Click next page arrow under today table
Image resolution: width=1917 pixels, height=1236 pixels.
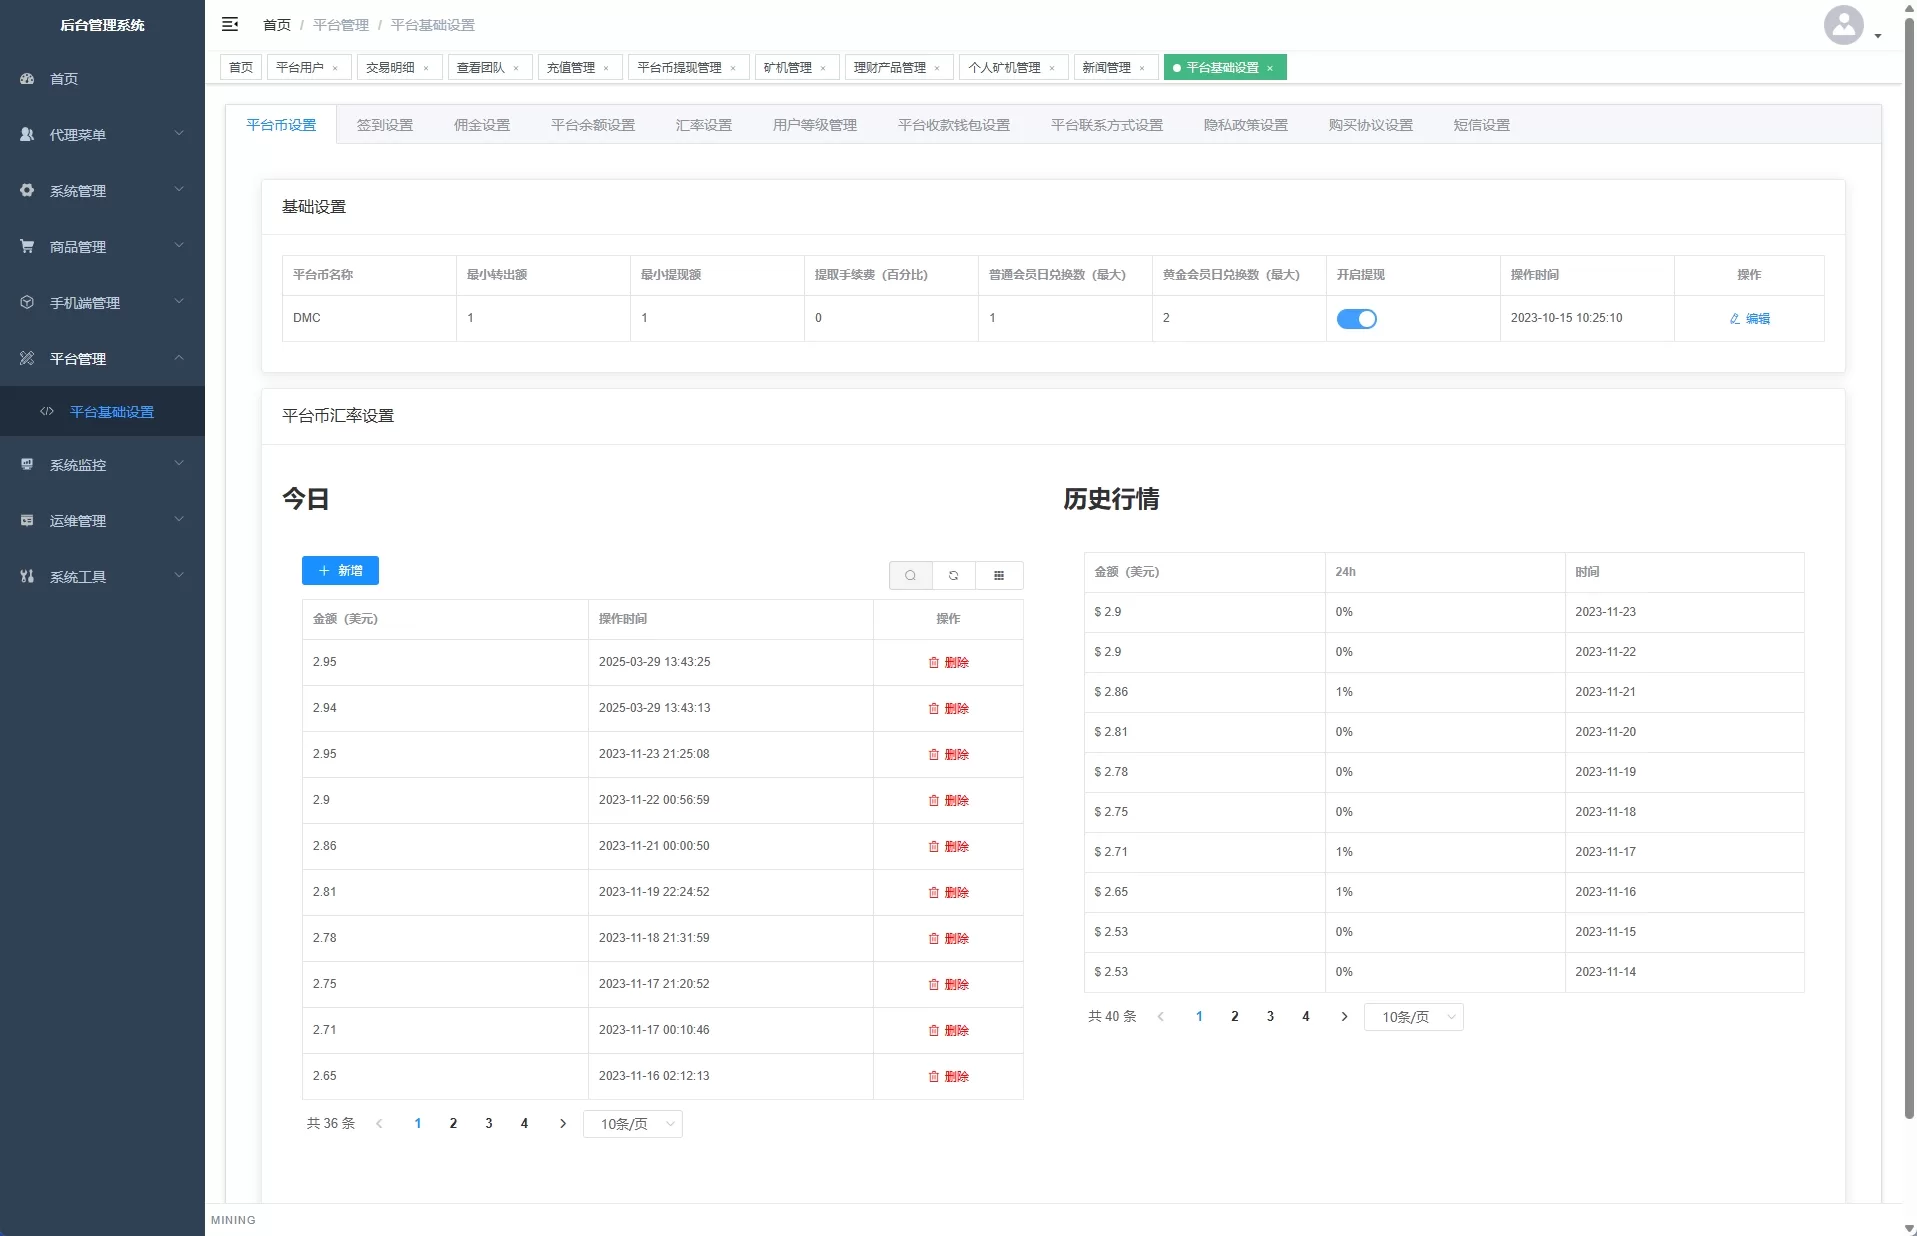click(563, 1123)
